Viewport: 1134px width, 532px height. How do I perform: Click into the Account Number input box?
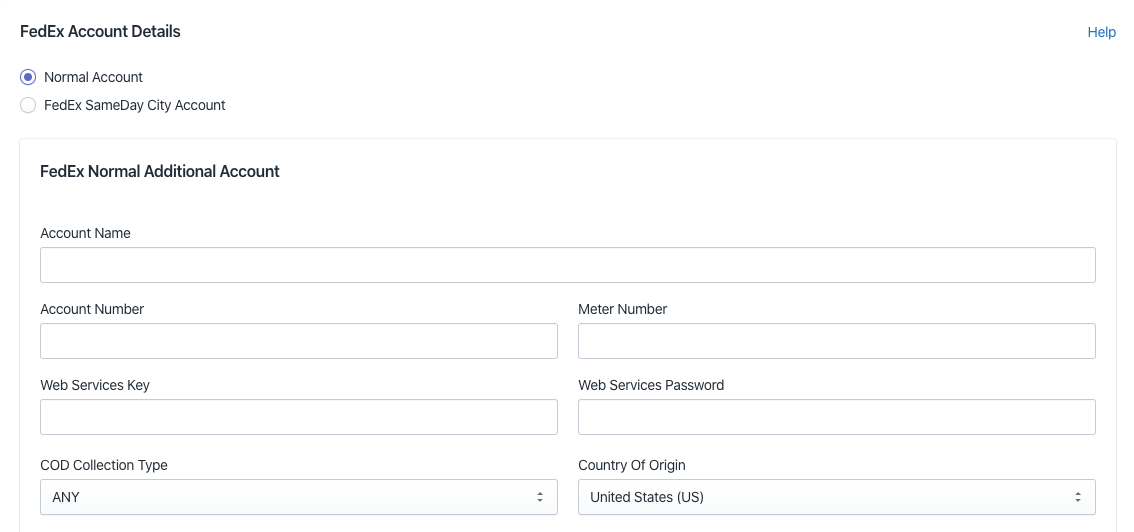(x=299, y=341)
